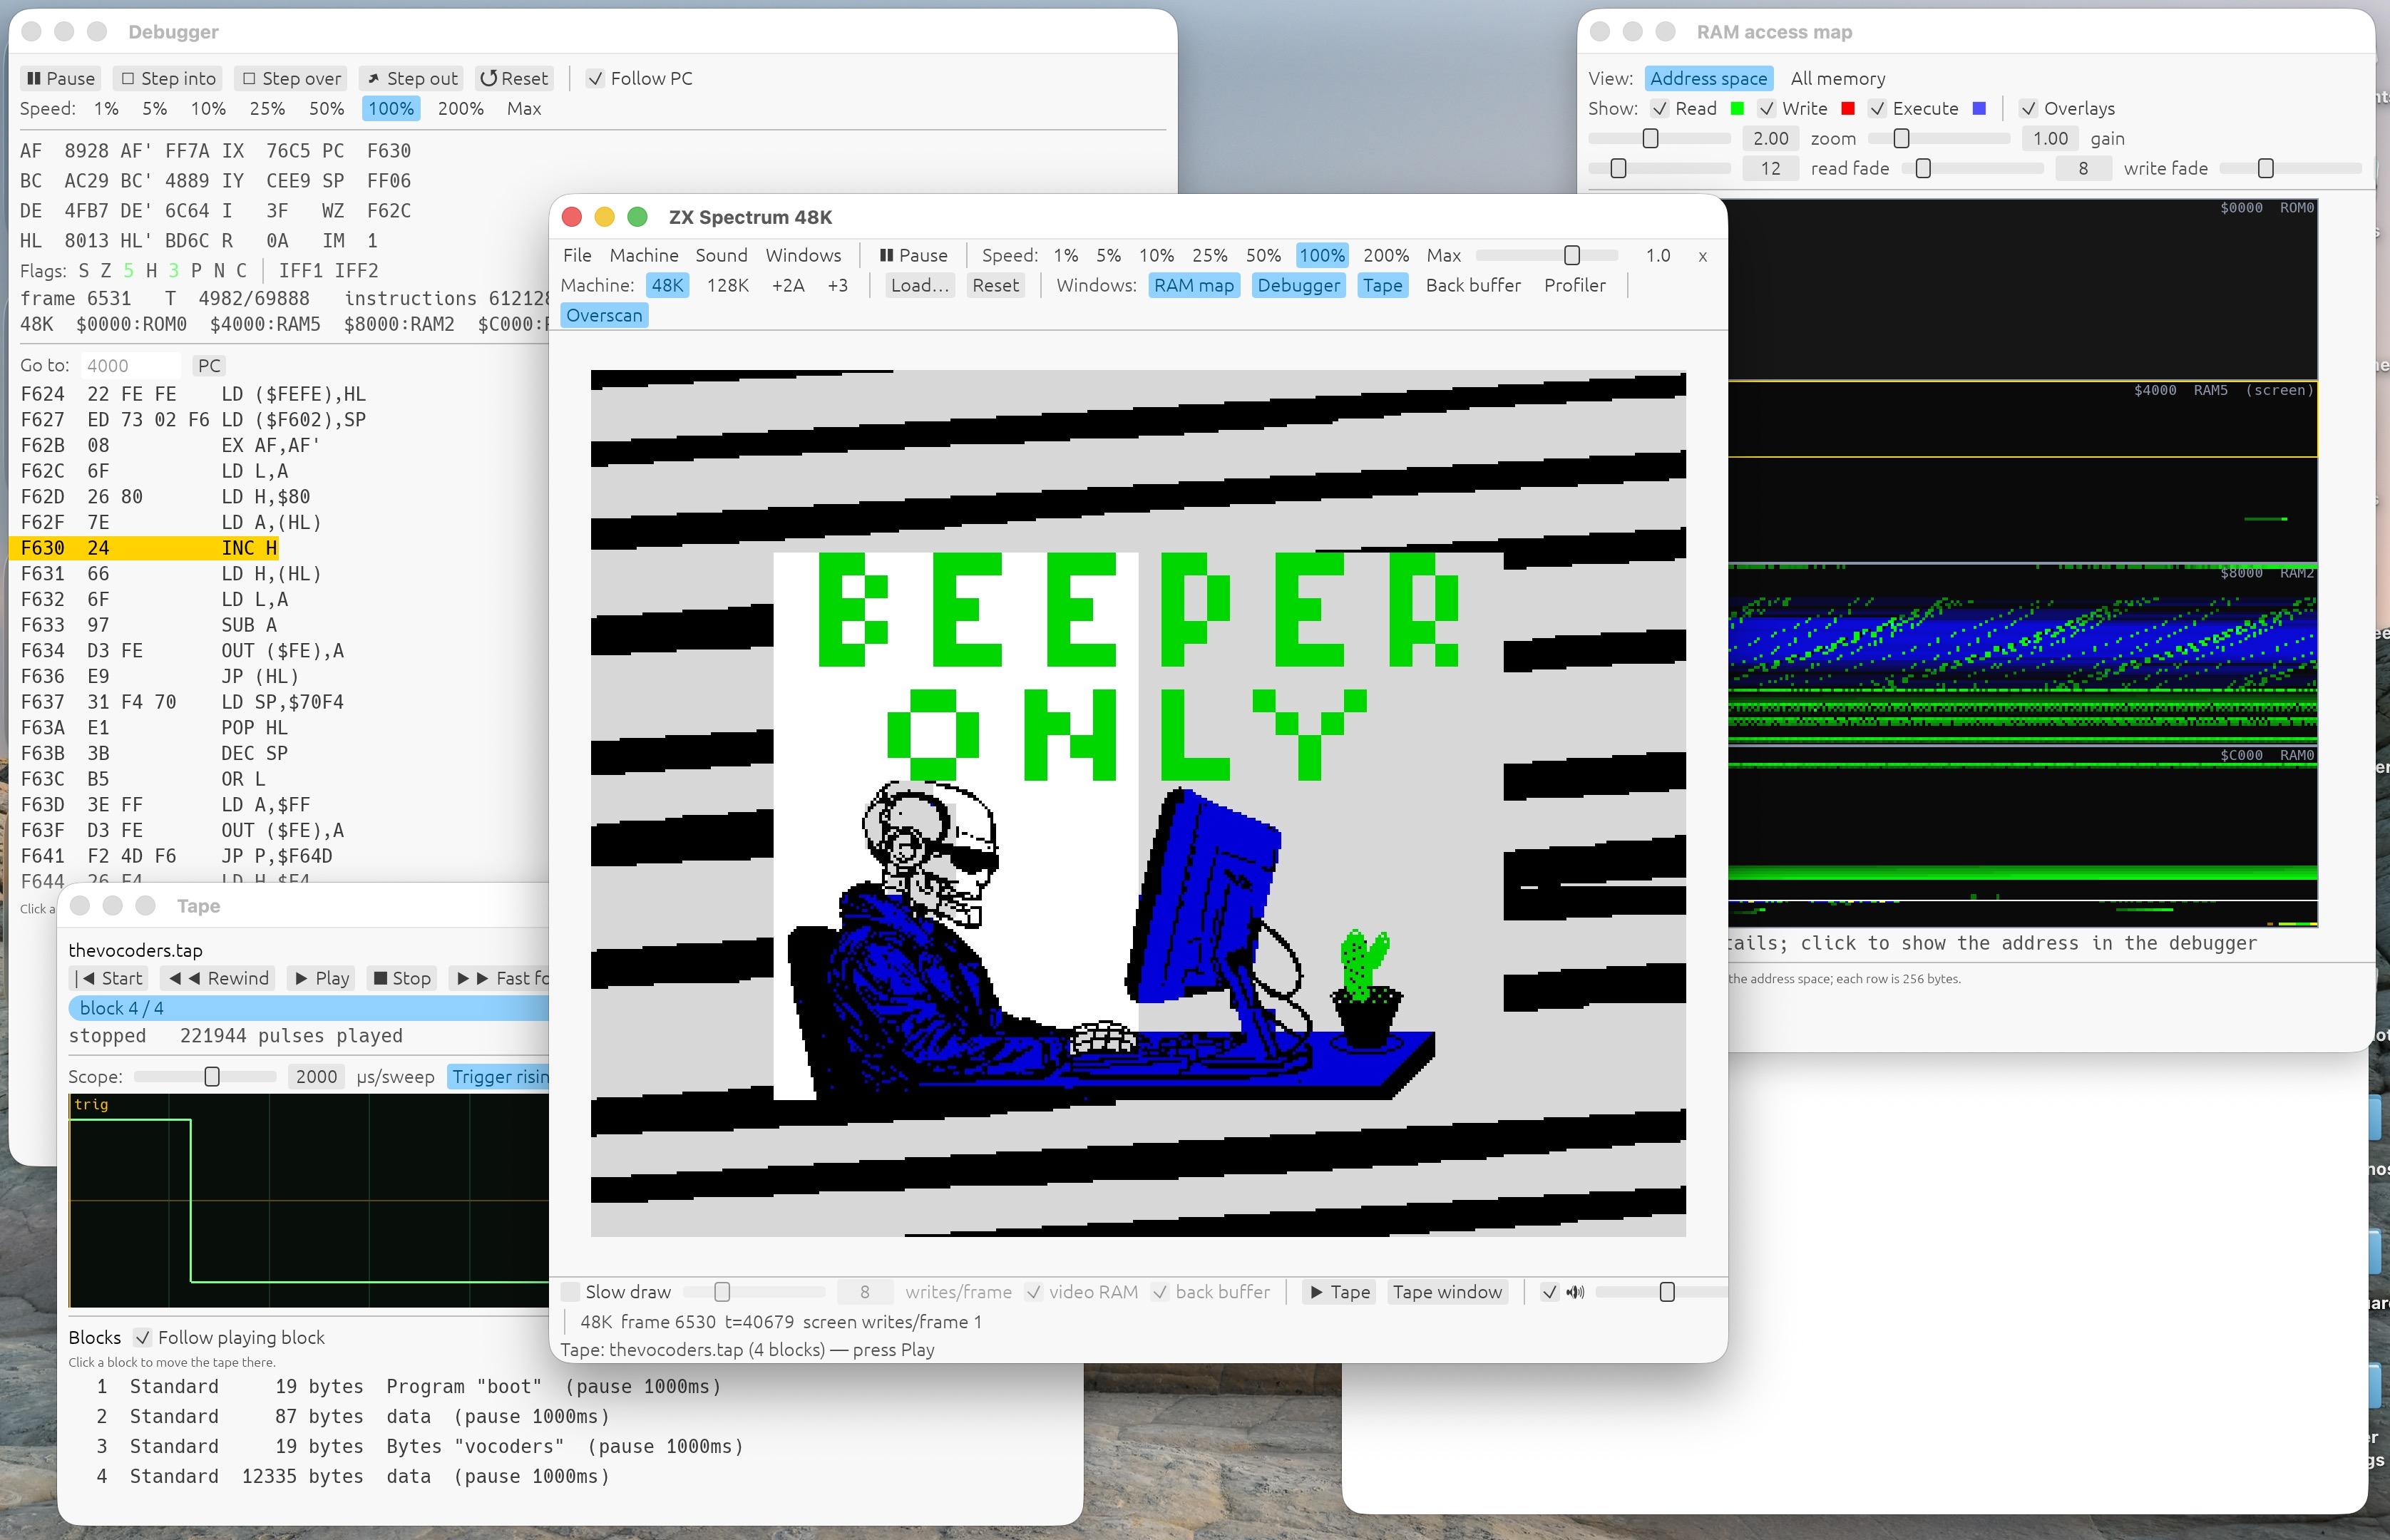Click the x button after scale value
The height and width of the screenshot is (1540, 2390).
click(x=1702, y=256)
